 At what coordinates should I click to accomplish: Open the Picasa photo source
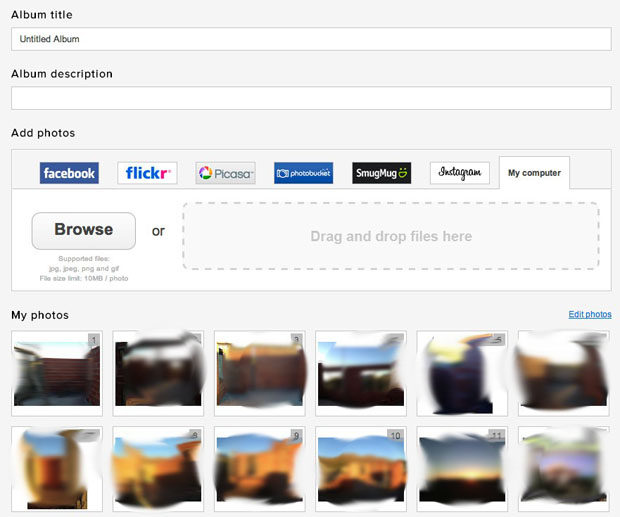pyautogui.click(x=225, y=173)
